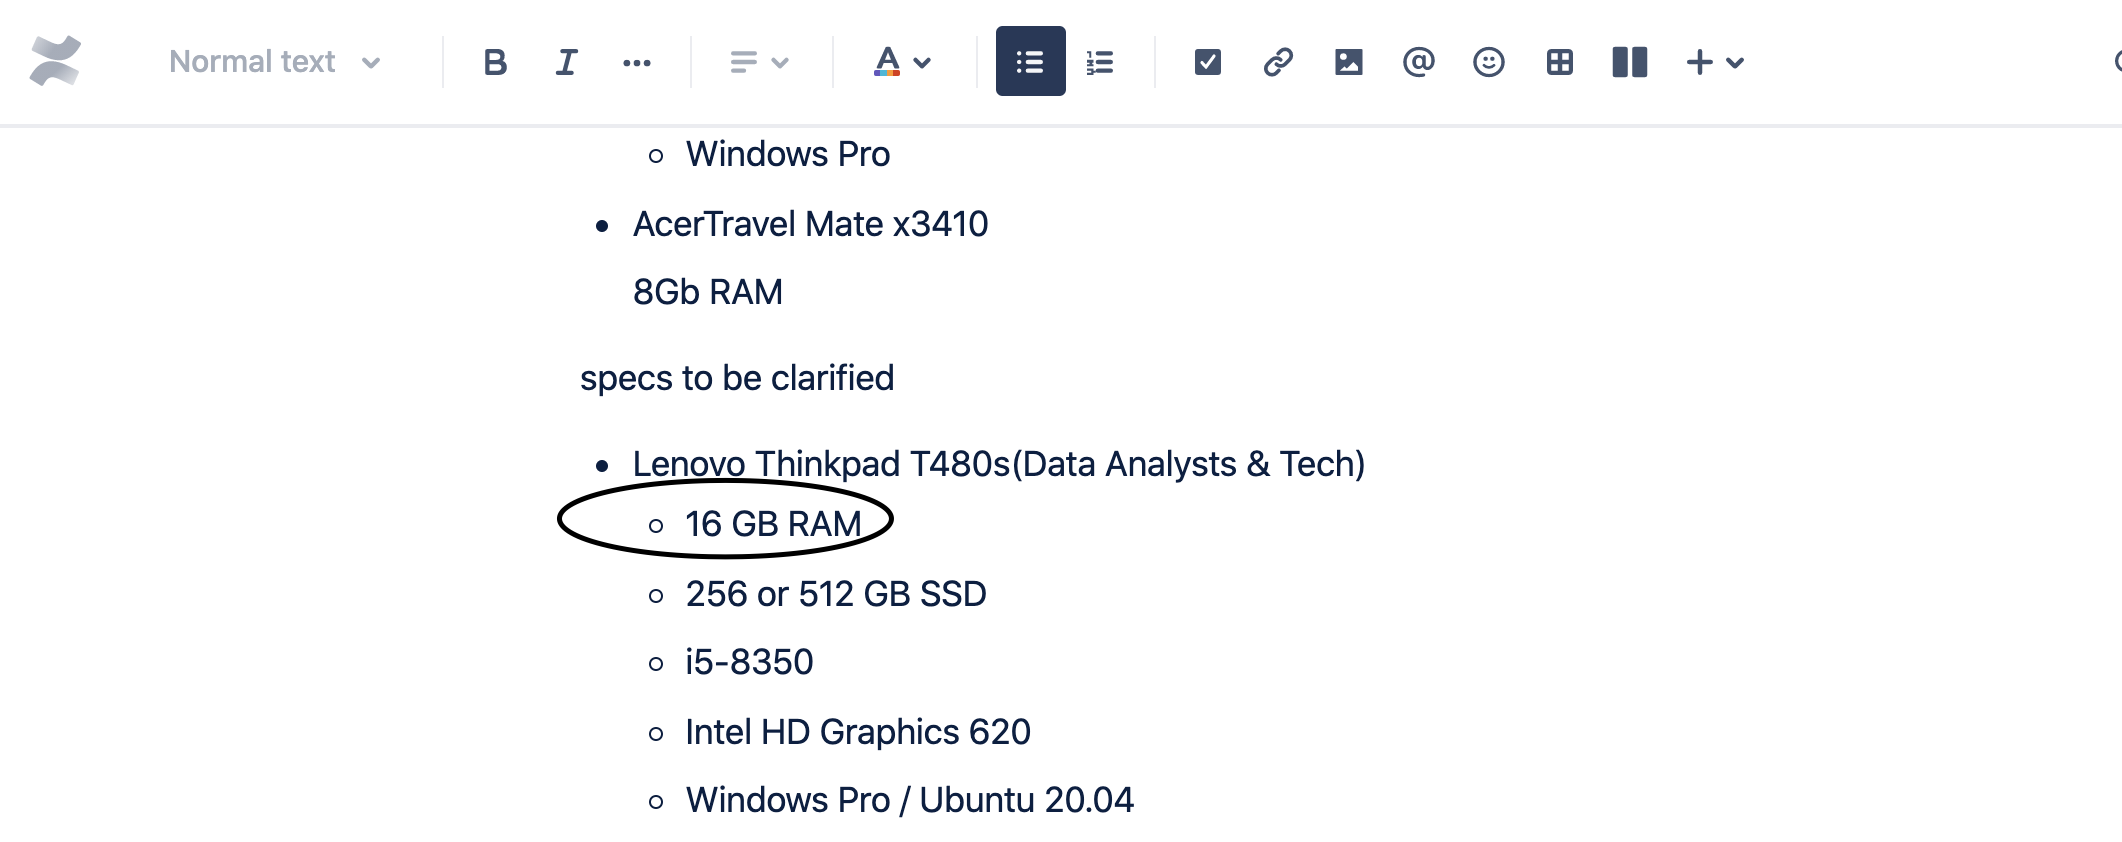The image size is (2122, 842).
Task: Insert a column layout
Action: point(1629,62)
